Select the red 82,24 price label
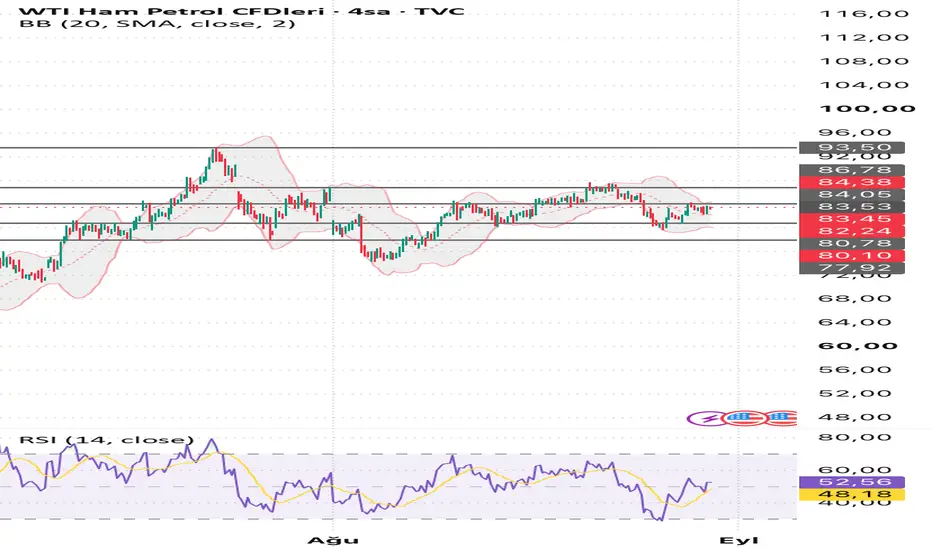Image resolution: width=932 pixels, height=550 pixels. point(852,231)
